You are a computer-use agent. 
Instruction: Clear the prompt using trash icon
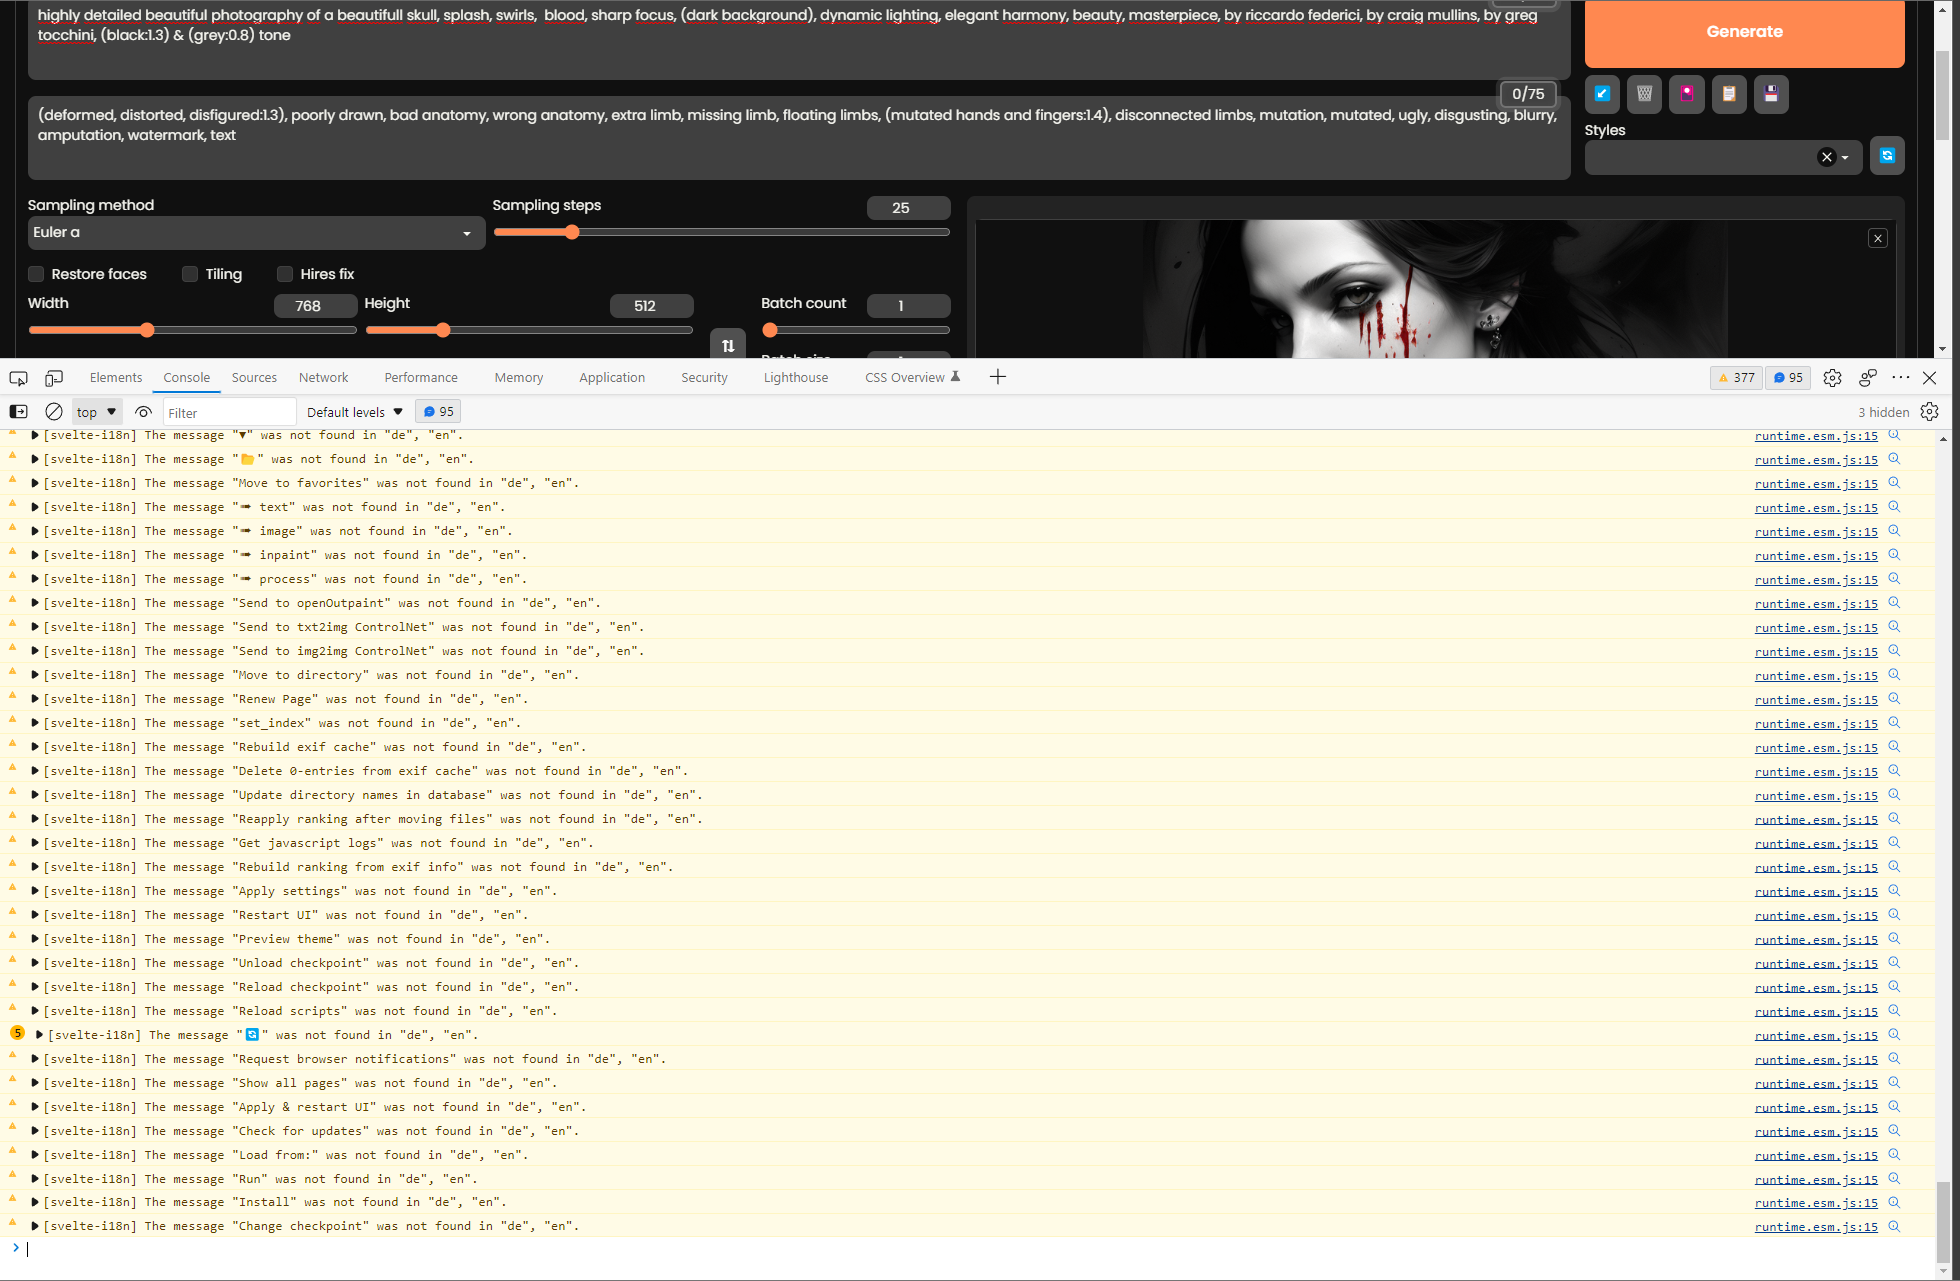pyautogui.click(x=1644, y=94)
